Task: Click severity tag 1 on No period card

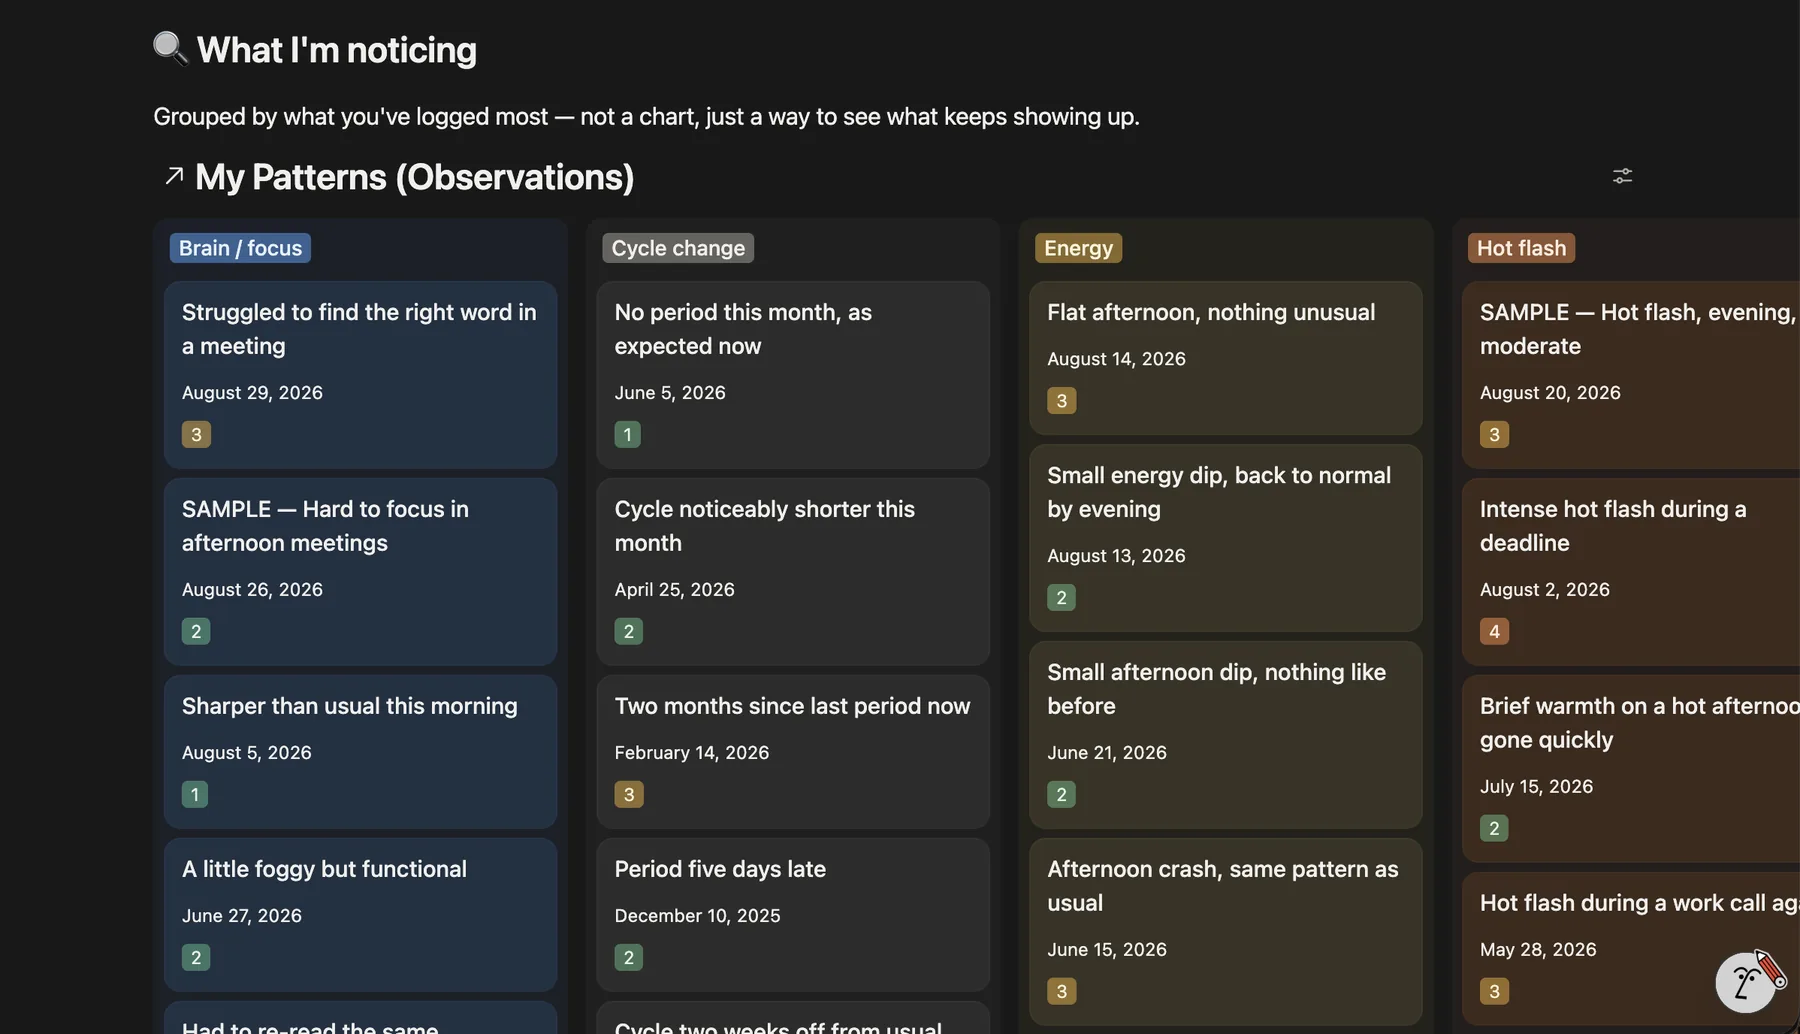Action: click(627, 435)
